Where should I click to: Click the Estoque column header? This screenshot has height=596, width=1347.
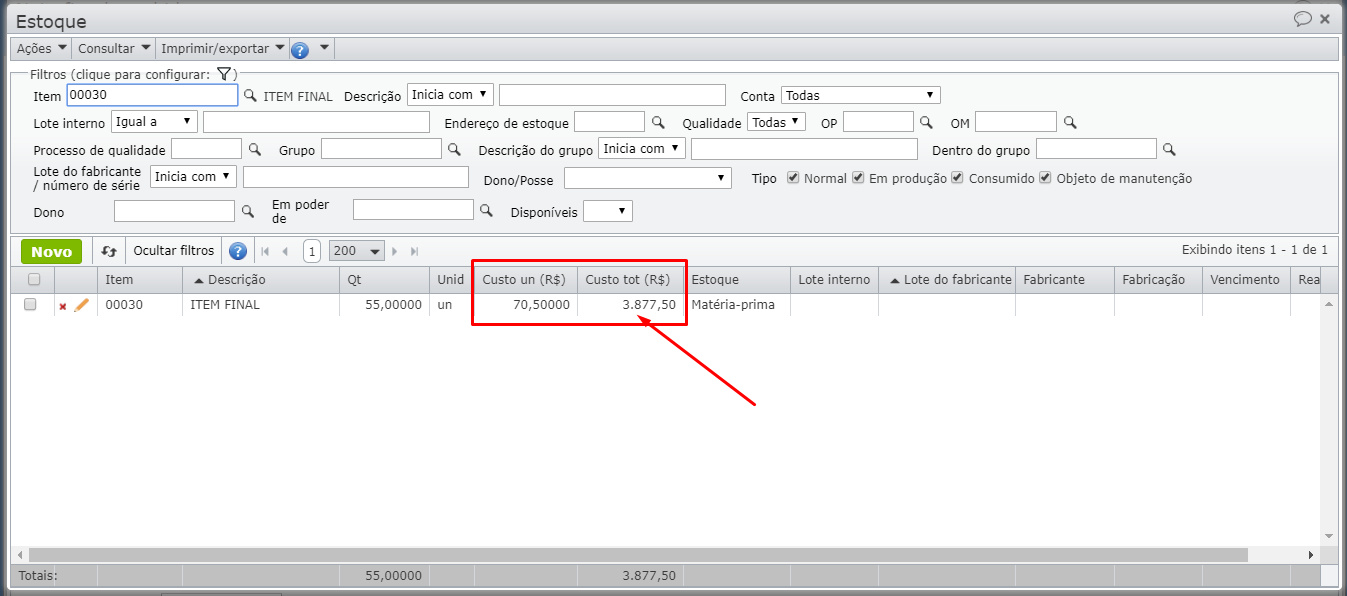[738, 280]
